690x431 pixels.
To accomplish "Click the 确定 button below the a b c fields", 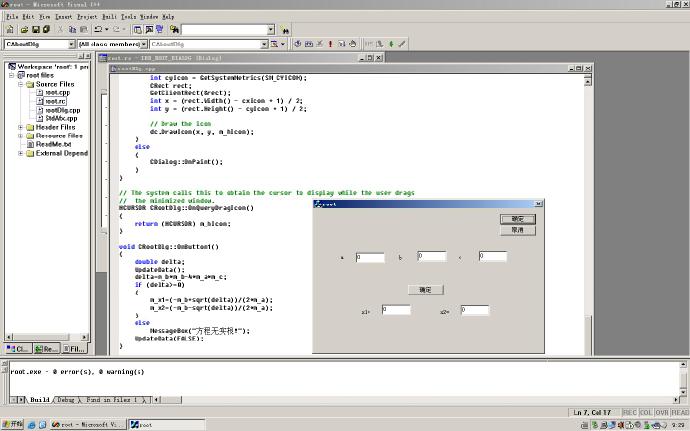I will [426, 290].
